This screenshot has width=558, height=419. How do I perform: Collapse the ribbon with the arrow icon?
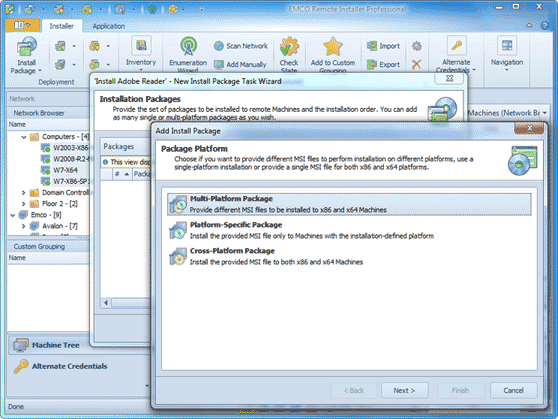(529, 26)
